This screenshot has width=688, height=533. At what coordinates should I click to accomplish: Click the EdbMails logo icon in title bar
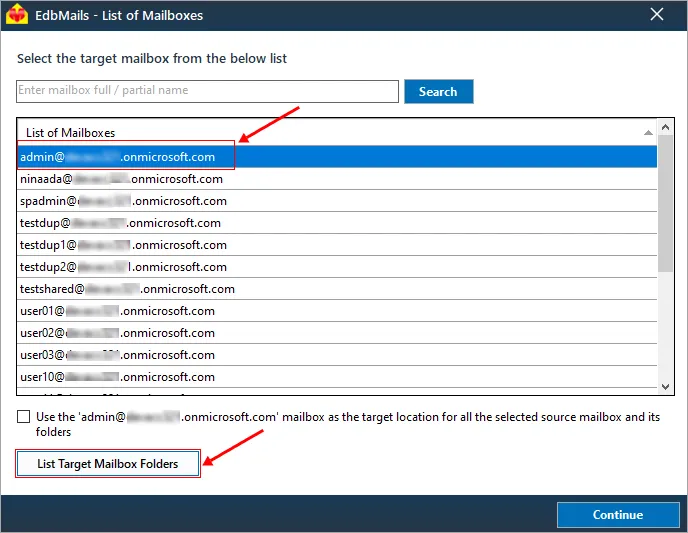pyautogui.click(x=17, y=14)
